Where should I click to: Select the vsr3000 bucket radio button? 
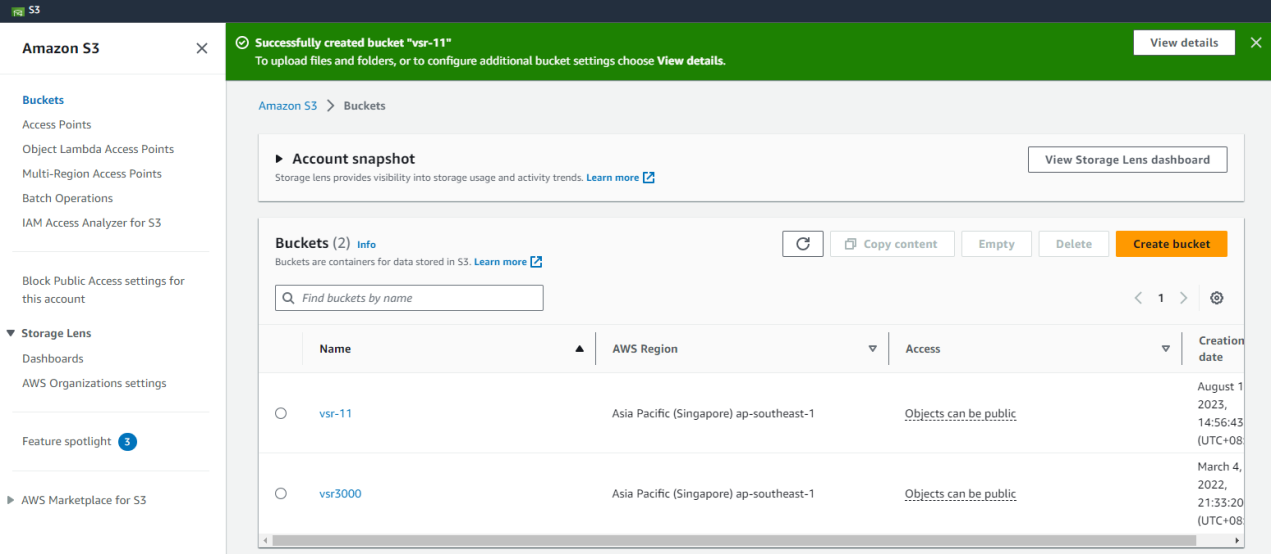[280, 493]
